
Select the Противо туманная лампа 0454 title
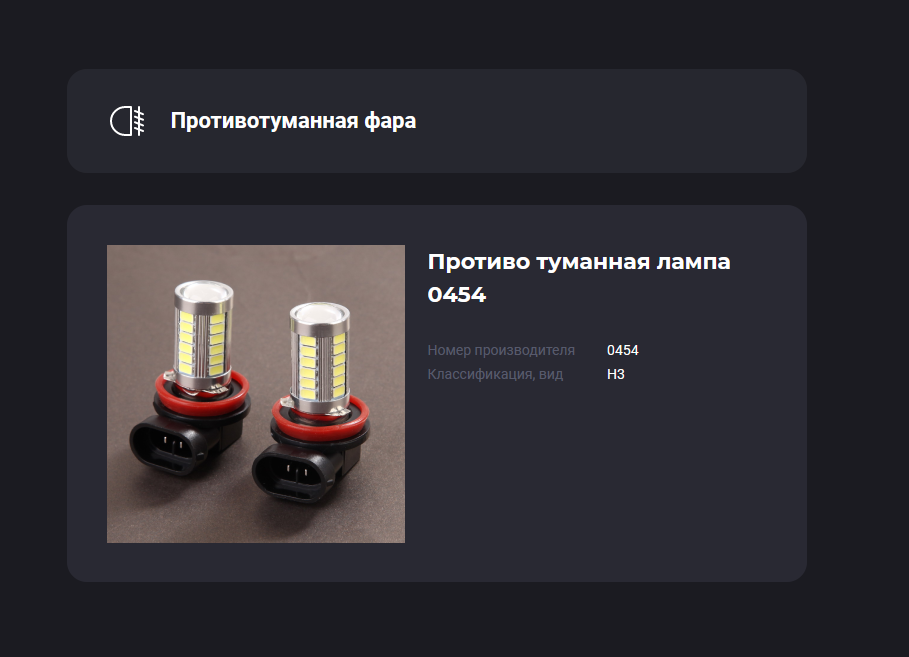(579, 278)
